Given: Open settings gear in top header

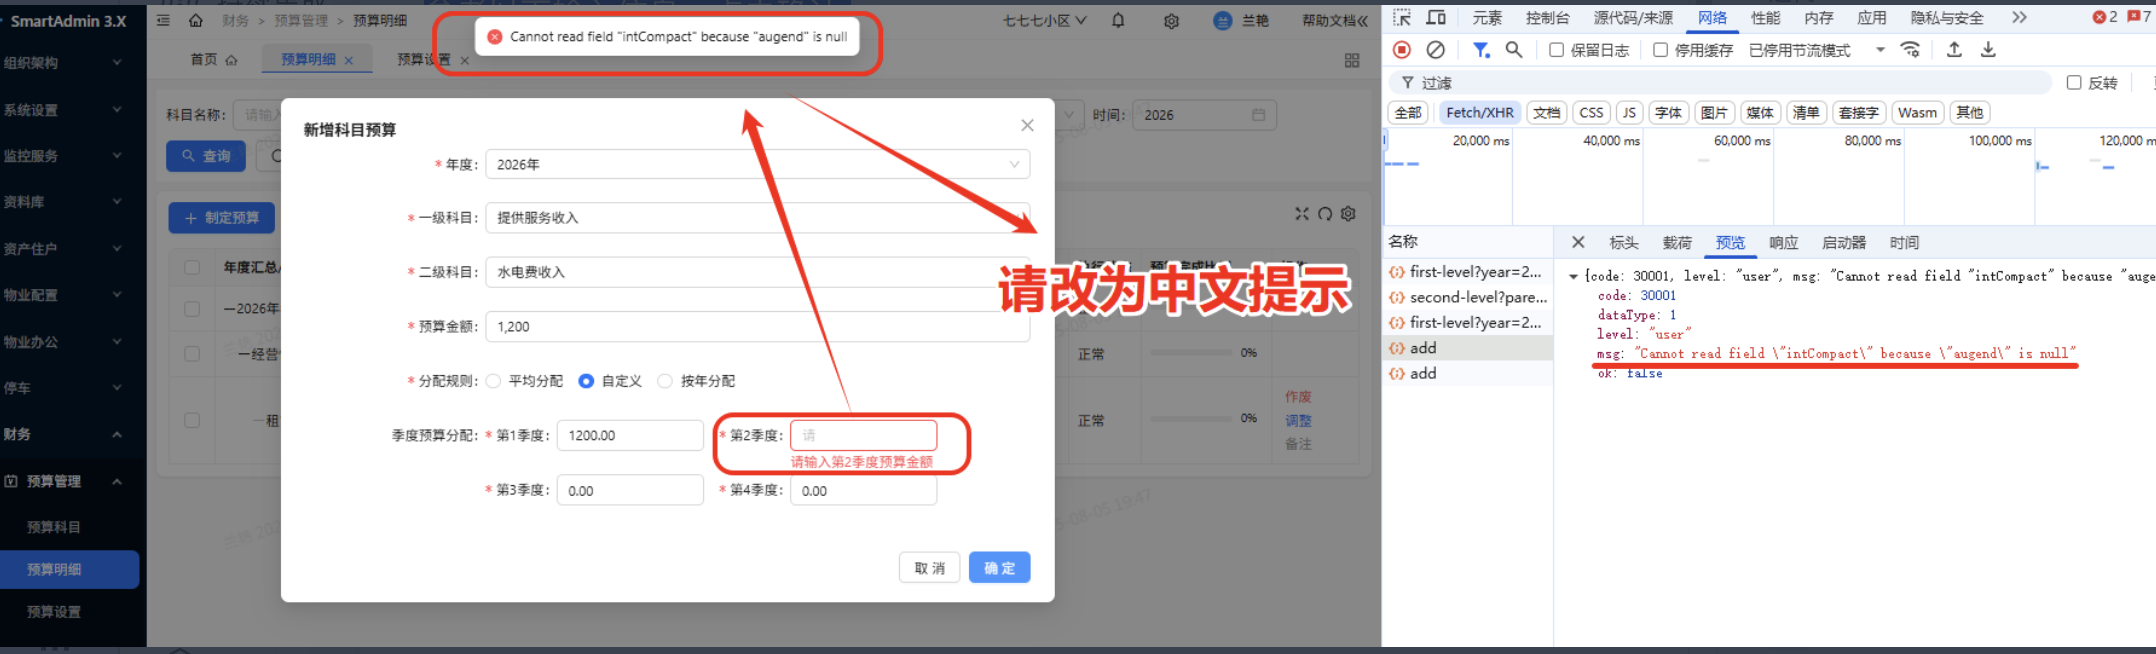Looking at the screenshot, I should pyautogui.click(x=1171, y=21).
